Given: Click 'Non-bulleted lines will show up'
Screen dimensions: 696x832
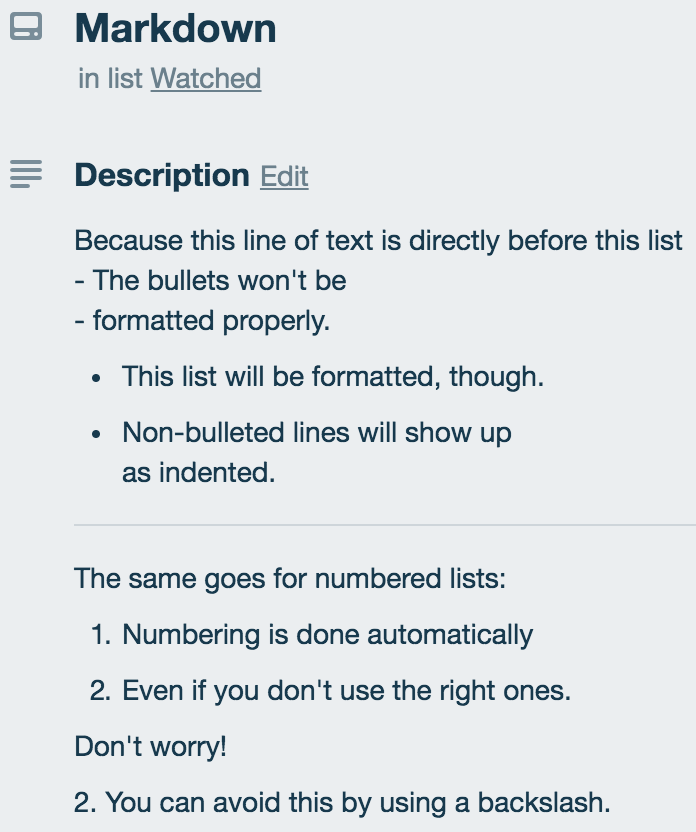Looking at the screenshot, I should click(x=316, y=431).
